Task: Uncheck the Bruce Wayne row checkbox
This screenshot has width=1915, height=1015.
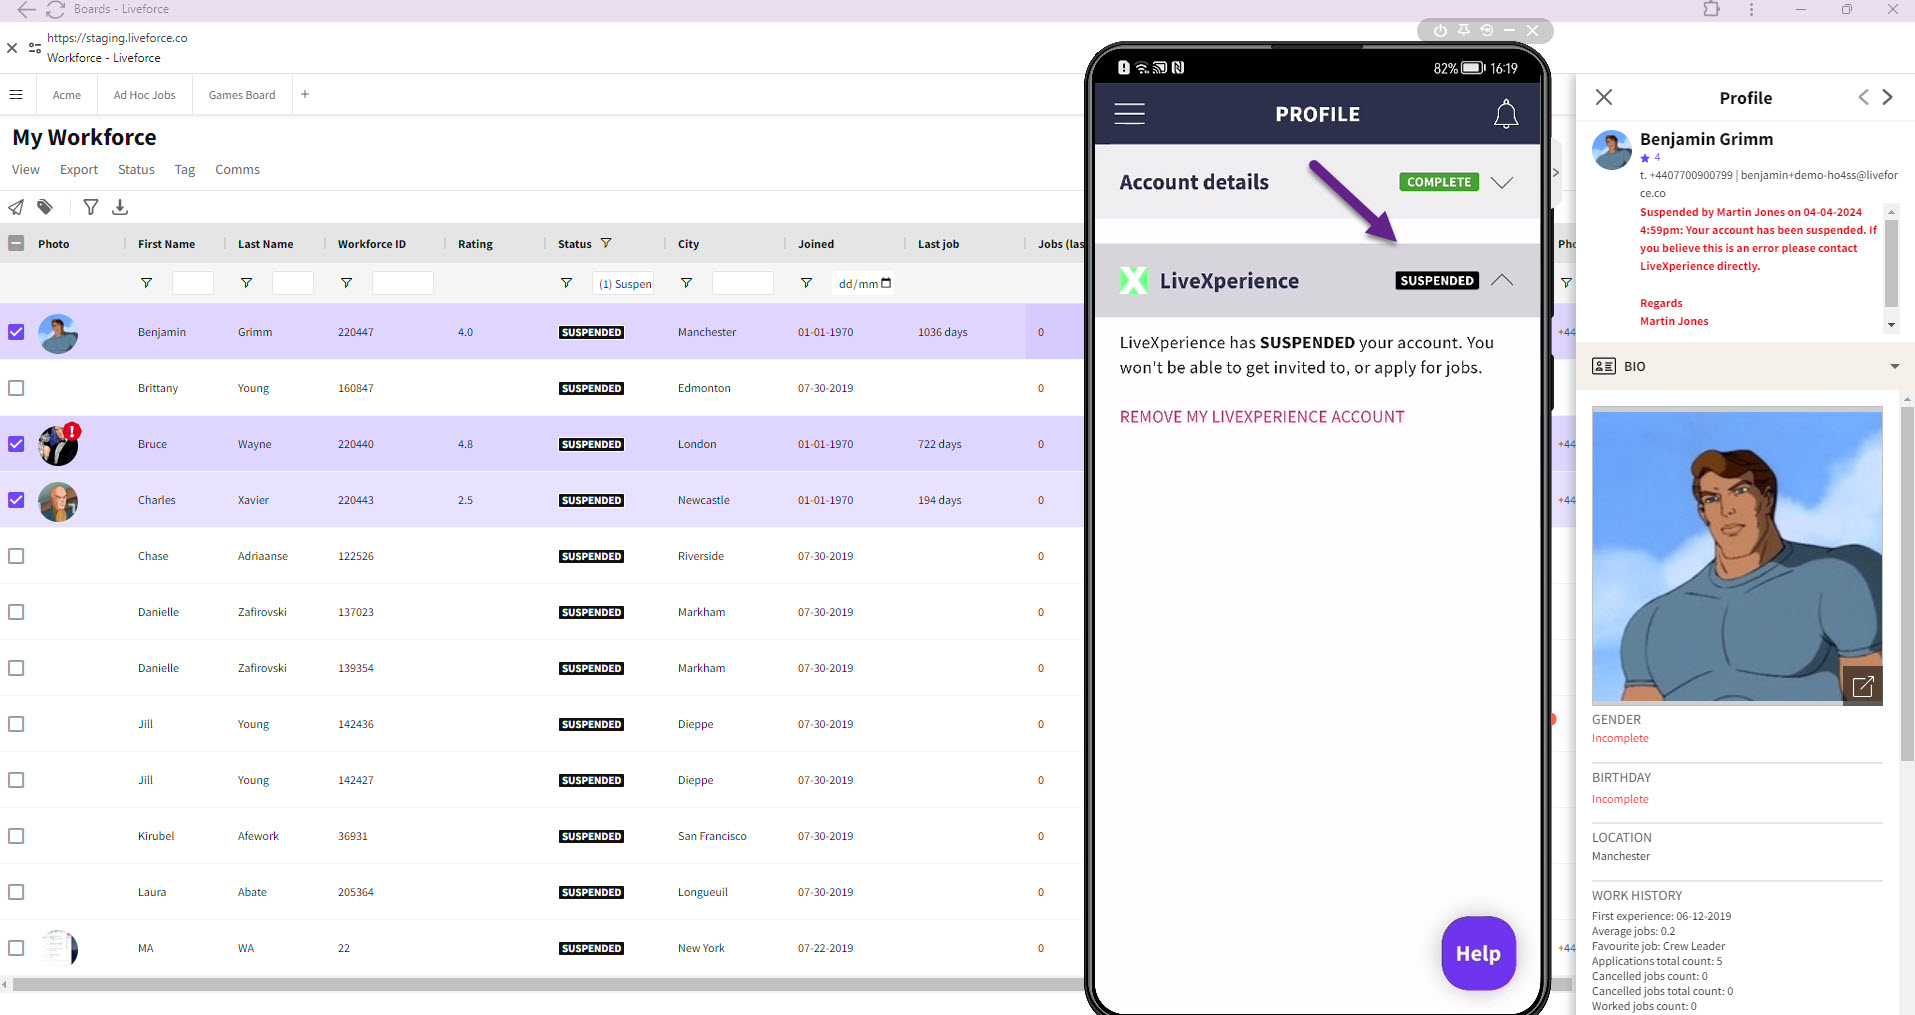Action: 16,444
